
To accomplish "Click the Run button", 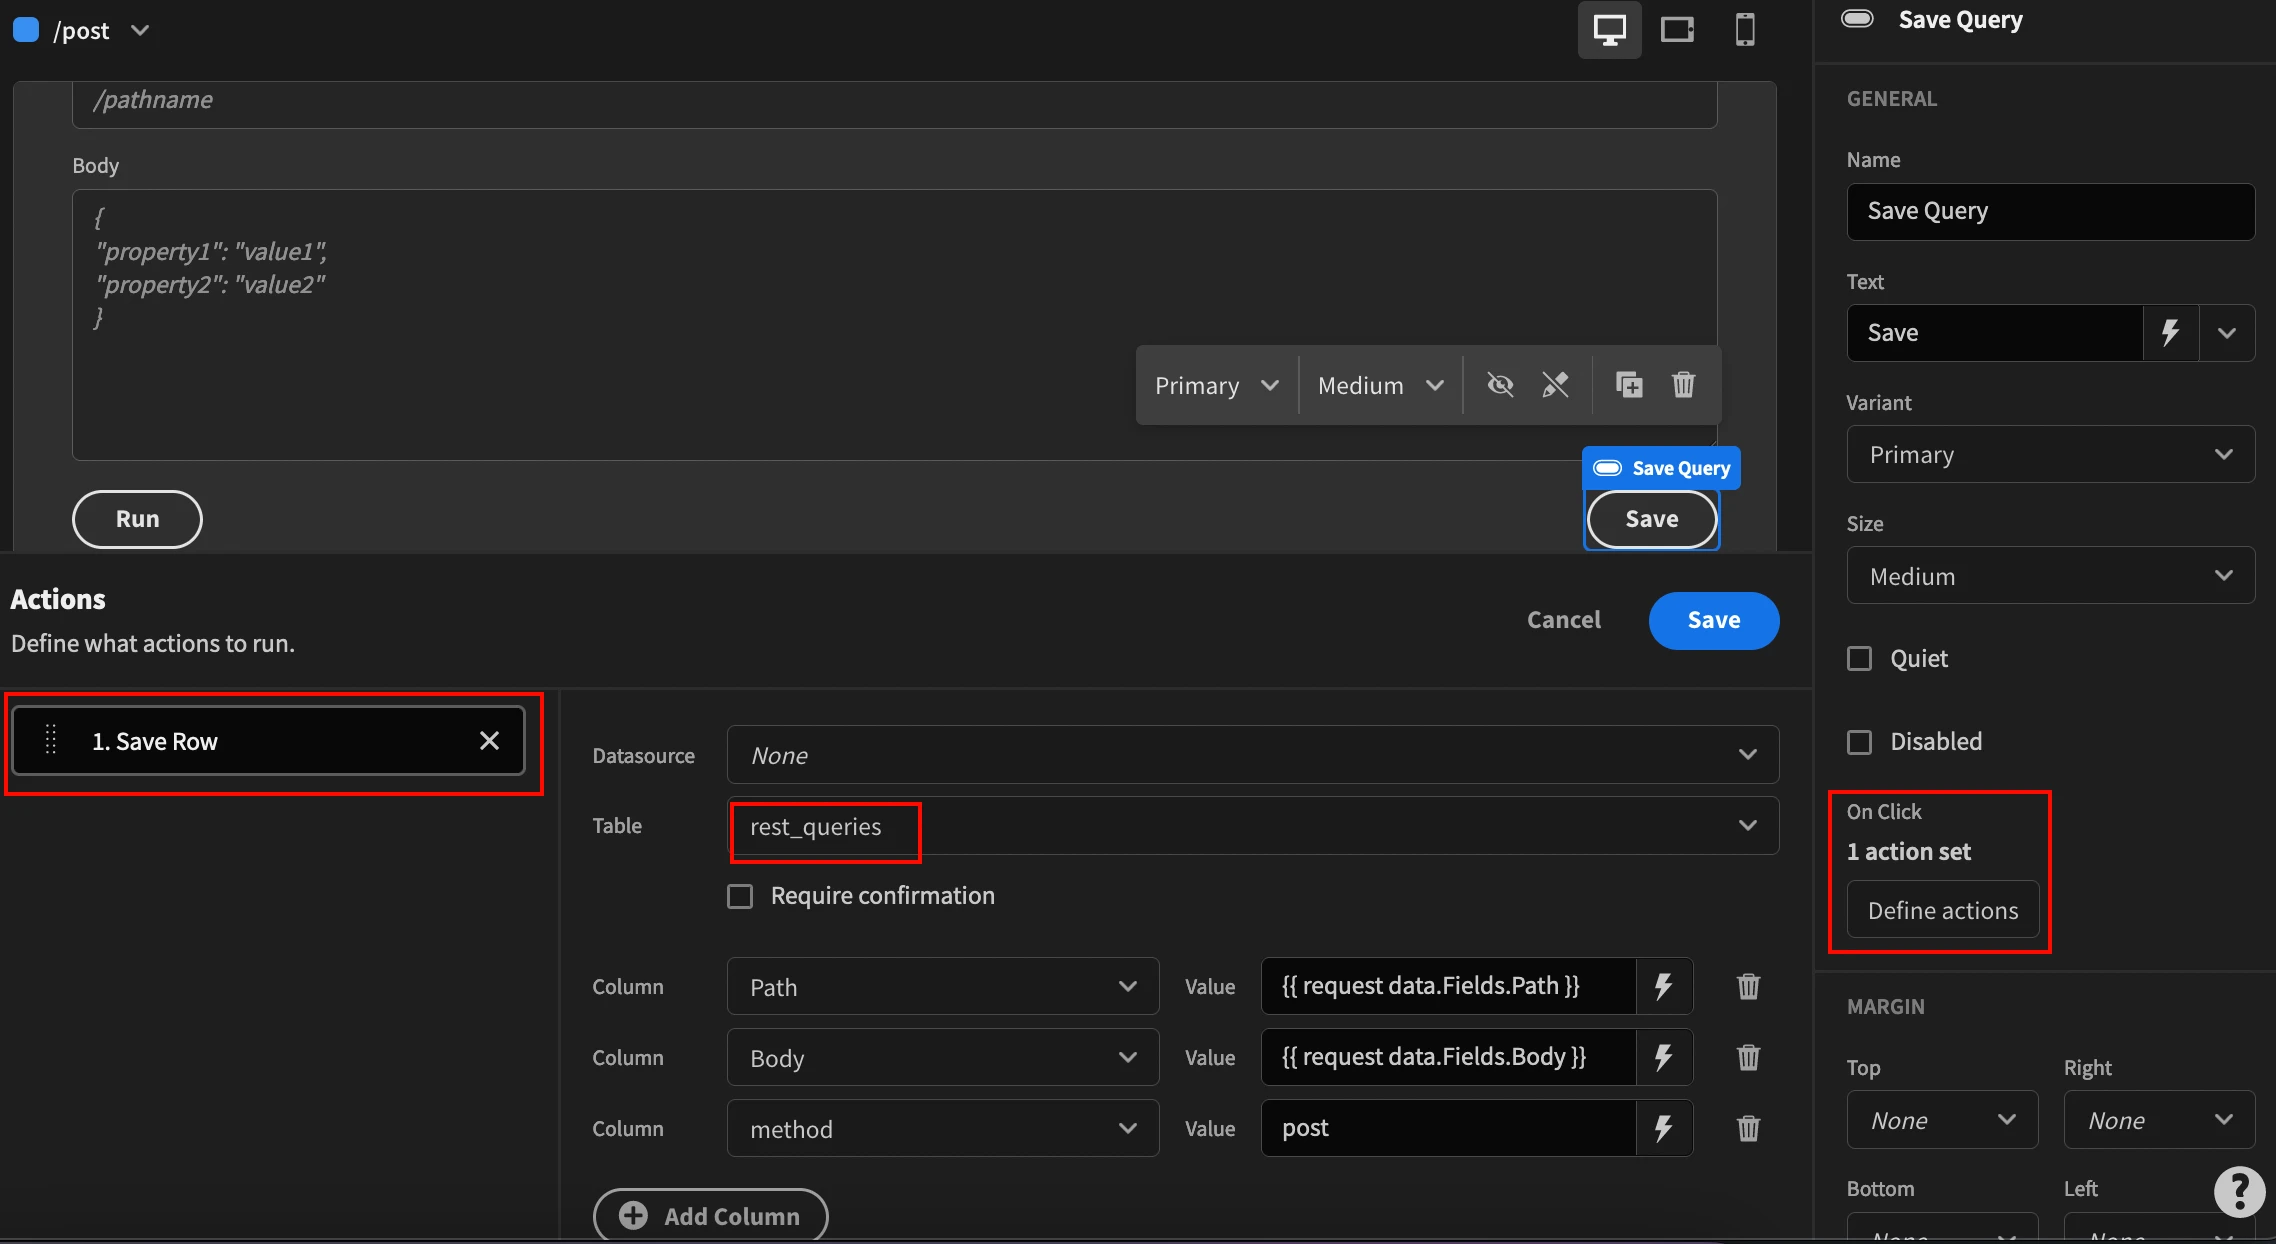I will point(137,519).
